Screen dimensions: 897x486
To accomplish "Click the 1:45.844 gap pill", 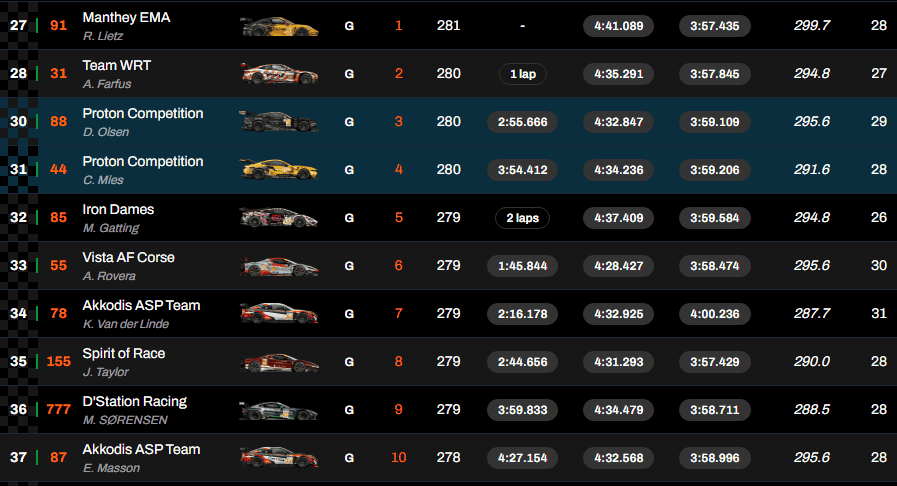I will click(522, 266).
